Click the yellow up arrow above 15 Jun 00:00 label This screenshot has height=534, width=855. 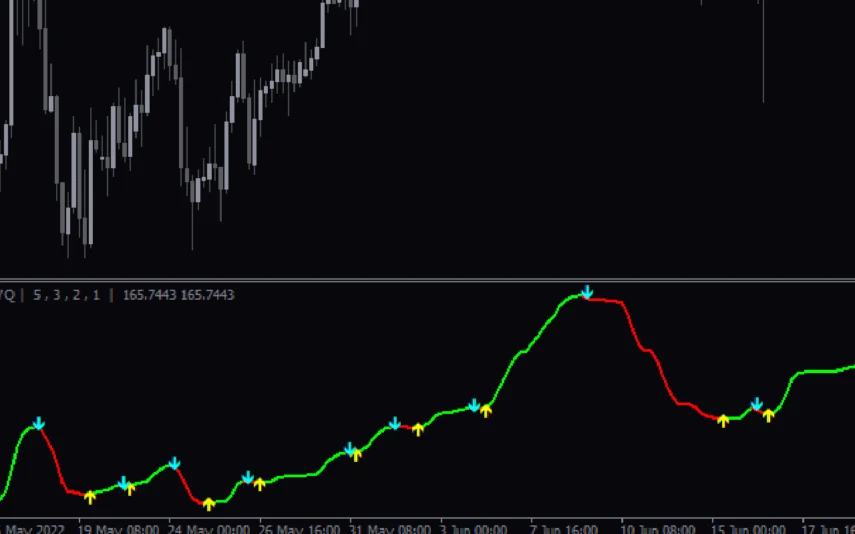(723, 420)
